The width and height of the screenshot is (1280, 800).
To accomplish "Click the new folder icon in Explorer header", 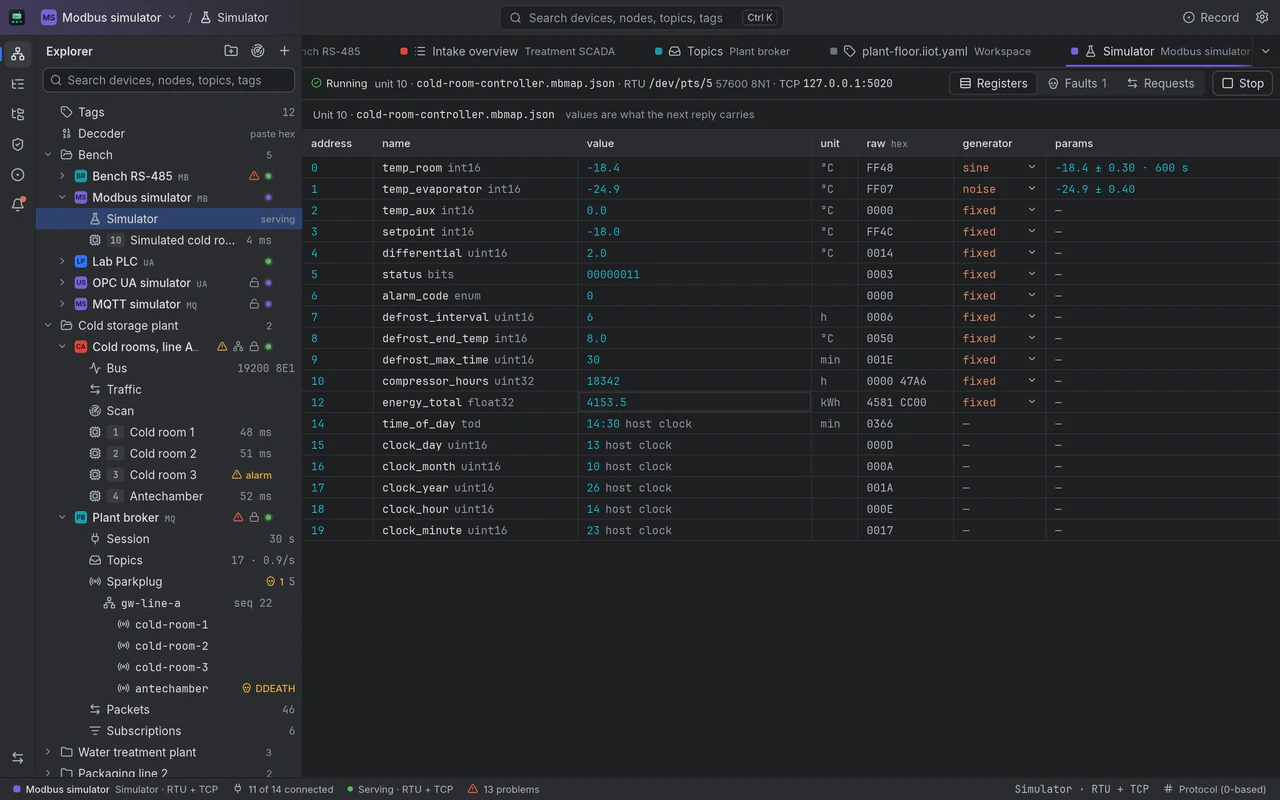I will (x=231, y=51).
